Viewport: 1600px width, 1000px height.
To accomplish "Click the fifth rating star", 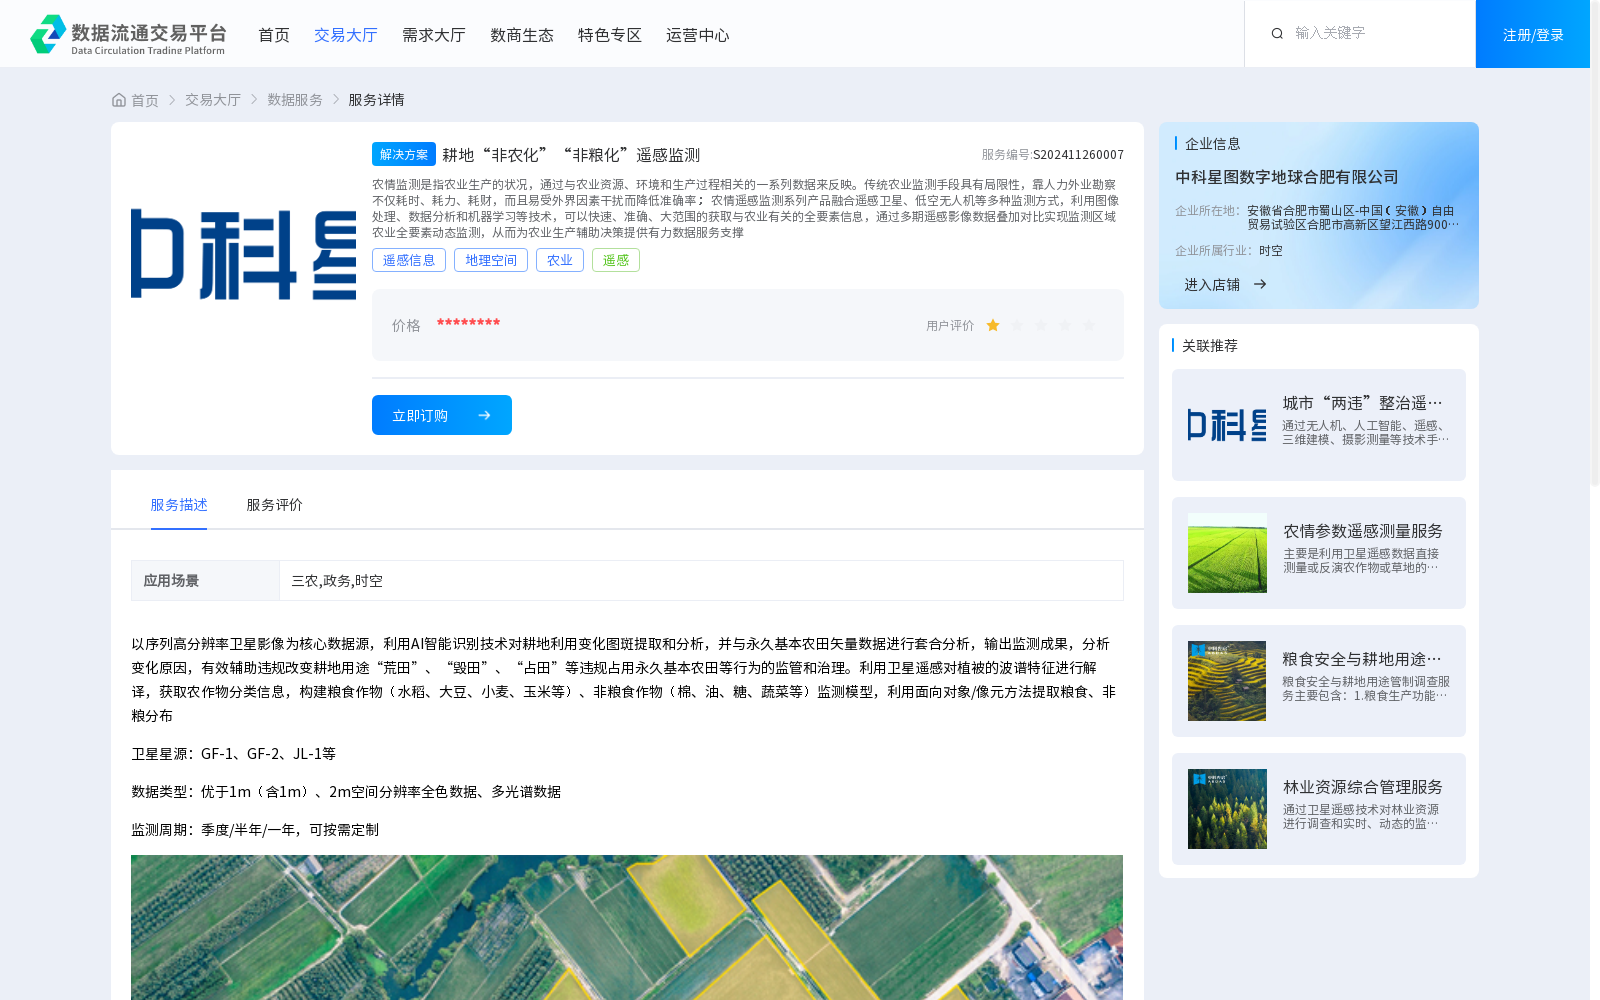I will point(1089,325).
